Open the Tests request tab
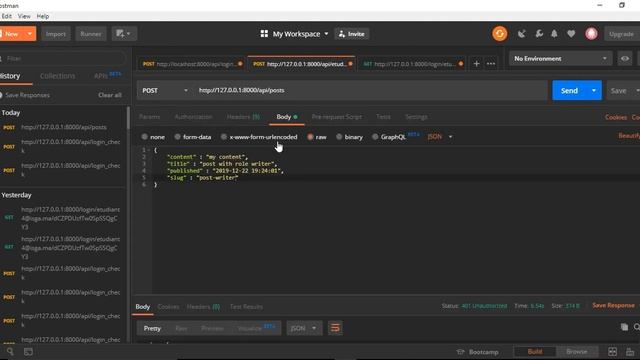The width and height of the screenshot is (640, 360). pos(383,117)
